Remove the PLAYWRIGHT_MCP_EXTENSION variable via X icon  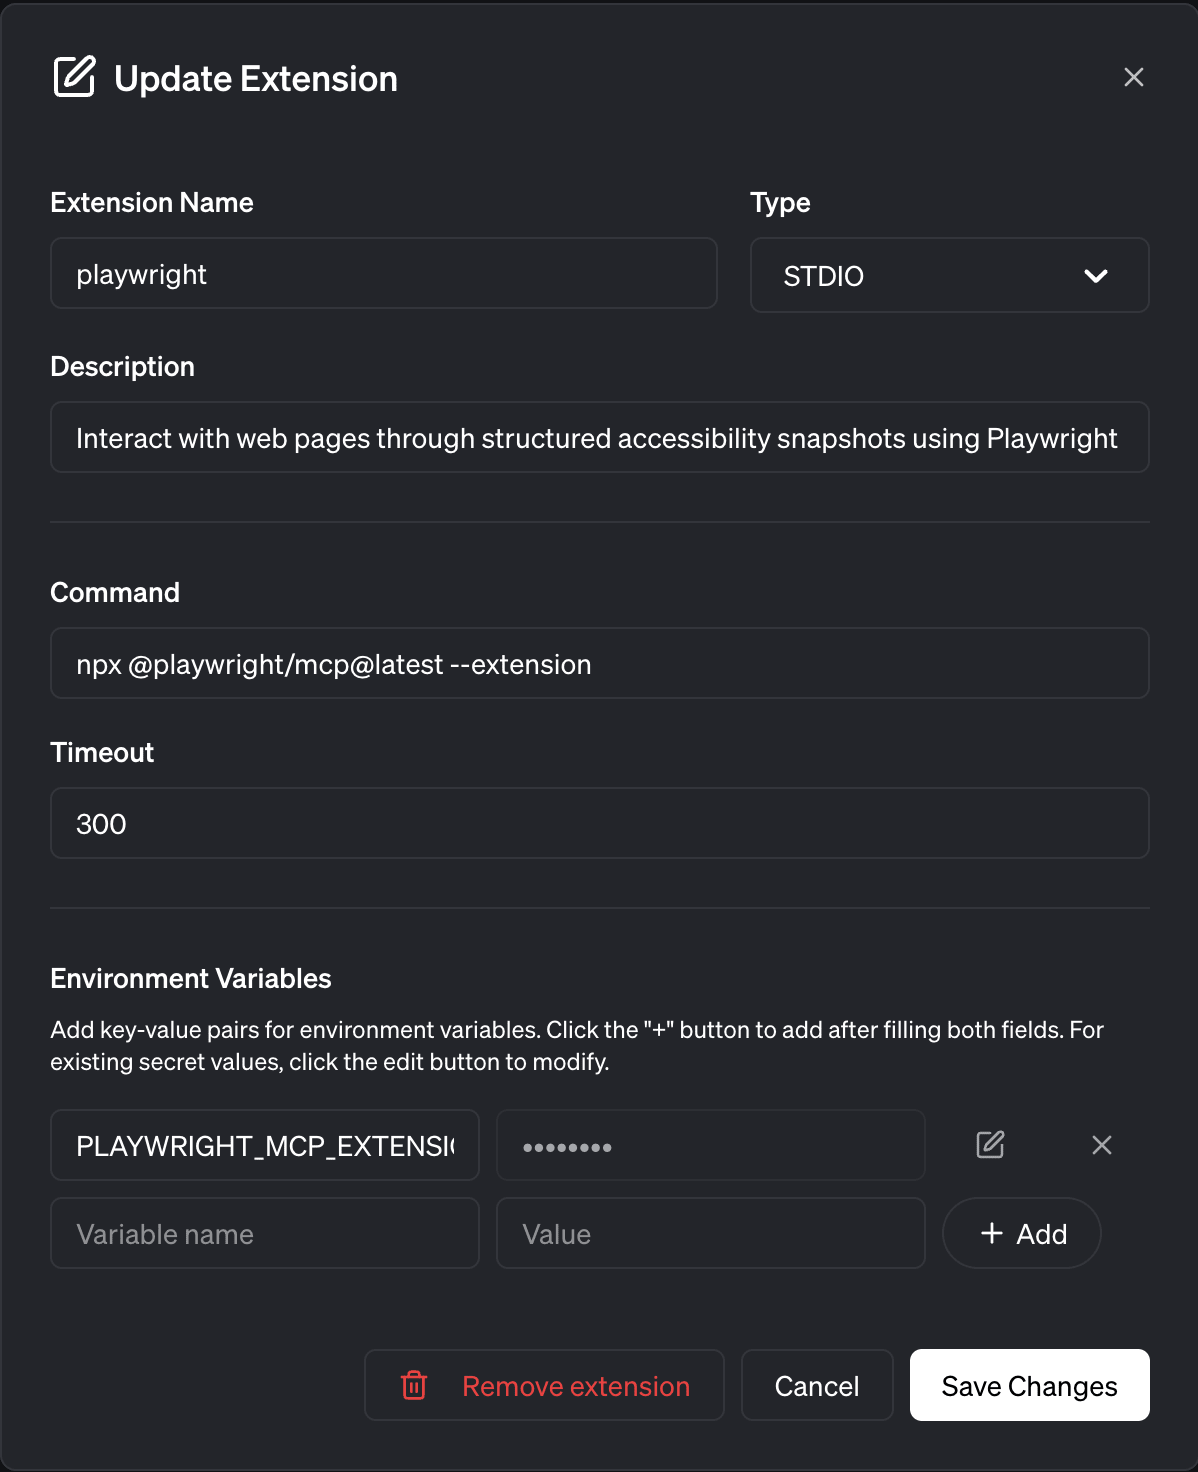(1102, 1144)
